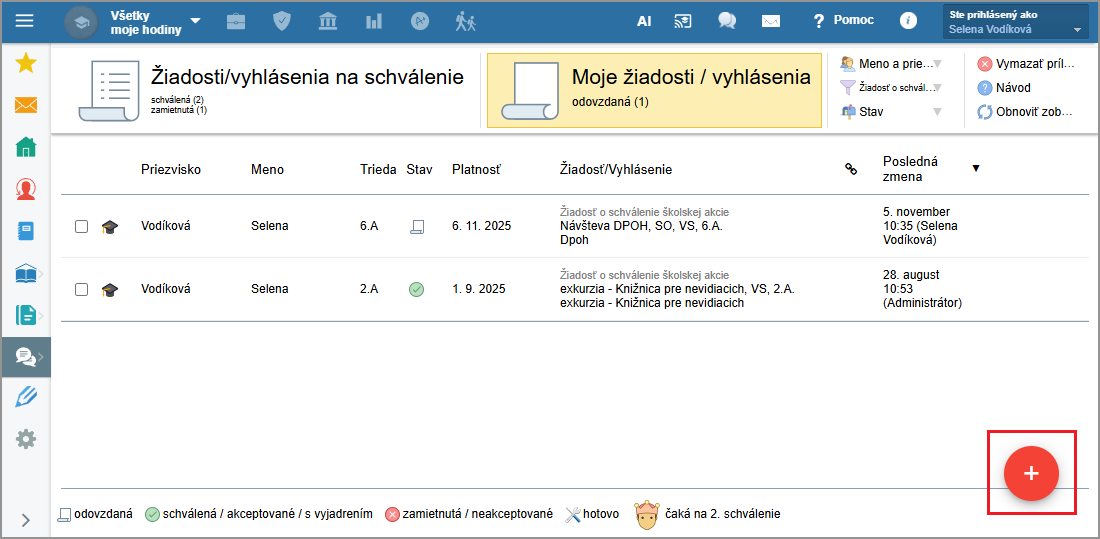Select checkbox for the 6.A Vodíková row

pyautogui.click(x=82, y=227)
